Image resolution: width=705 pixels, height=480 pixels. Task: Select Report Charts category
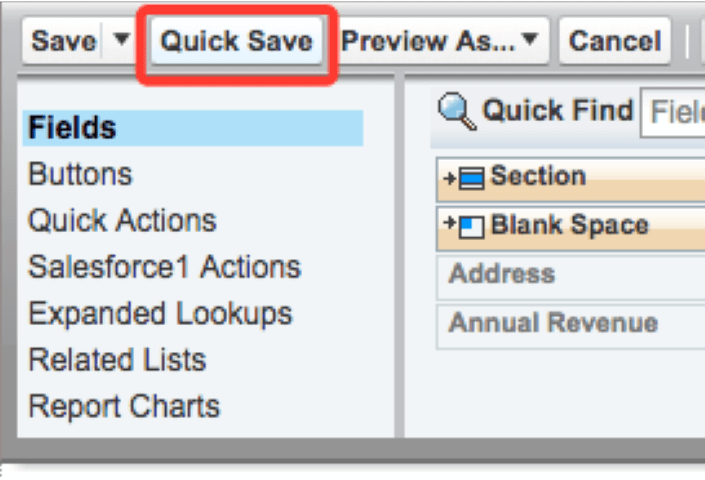(x=124, y=406)
